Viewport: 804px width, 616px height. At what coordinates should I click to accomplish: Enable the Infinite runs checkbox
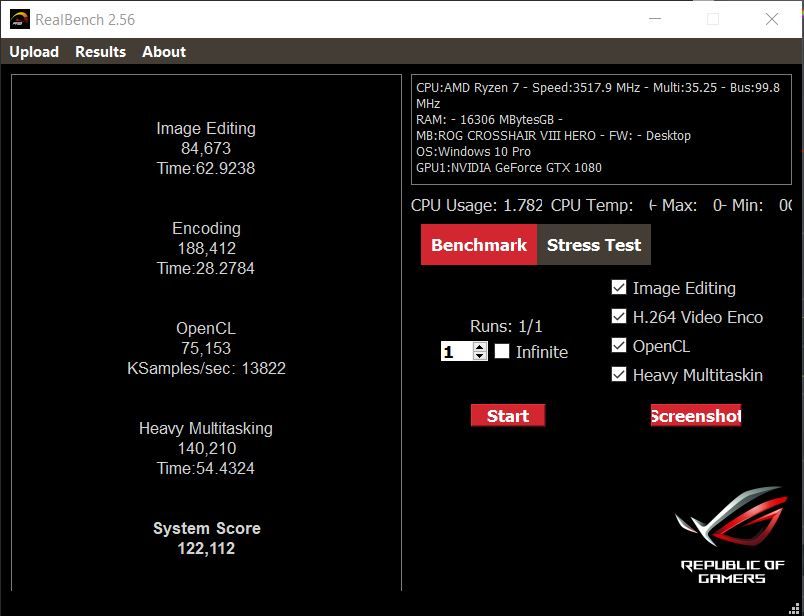tap(502, 351)
